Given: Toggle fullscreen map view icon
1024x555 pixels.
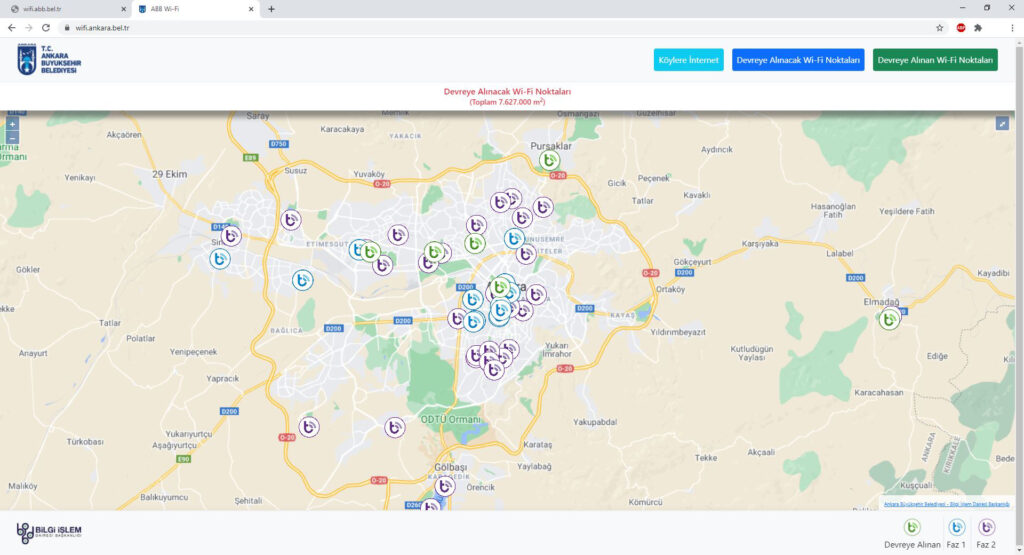Looking at the screenshot, I should [x=1002, y=124].
